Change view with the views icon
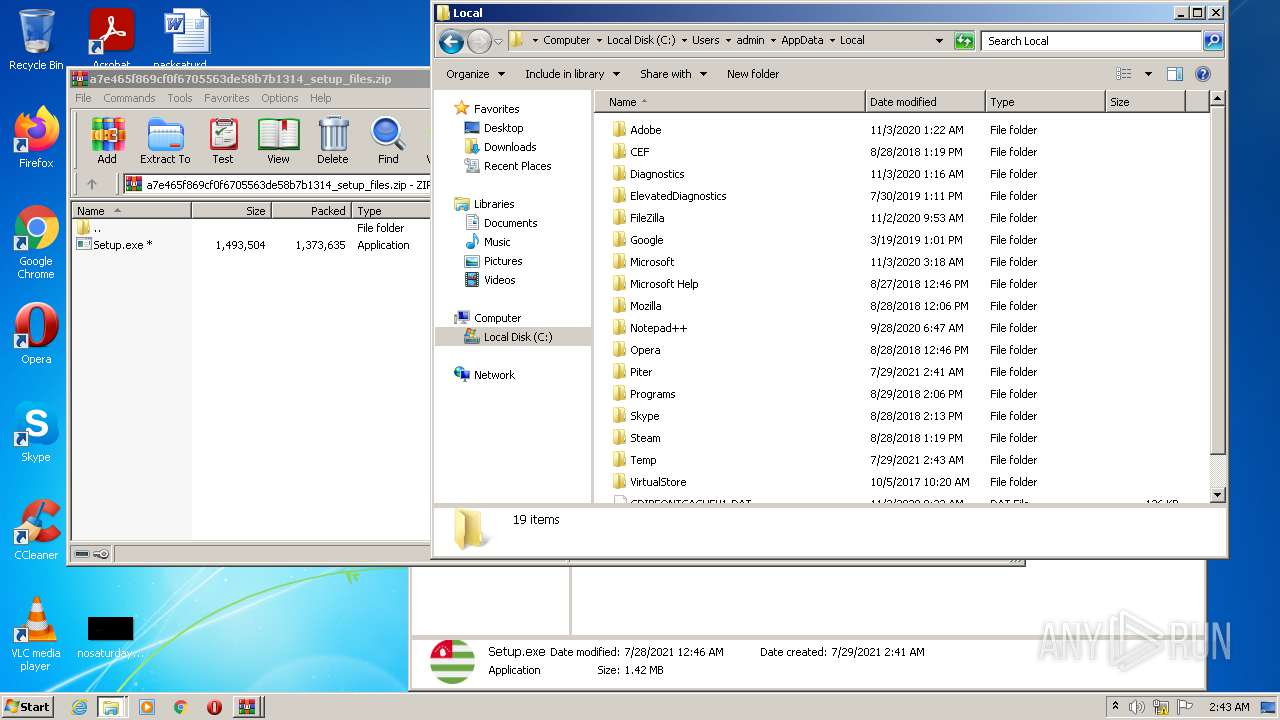The width and height of the screenshot is (1280, 720). pos(1124,74)
